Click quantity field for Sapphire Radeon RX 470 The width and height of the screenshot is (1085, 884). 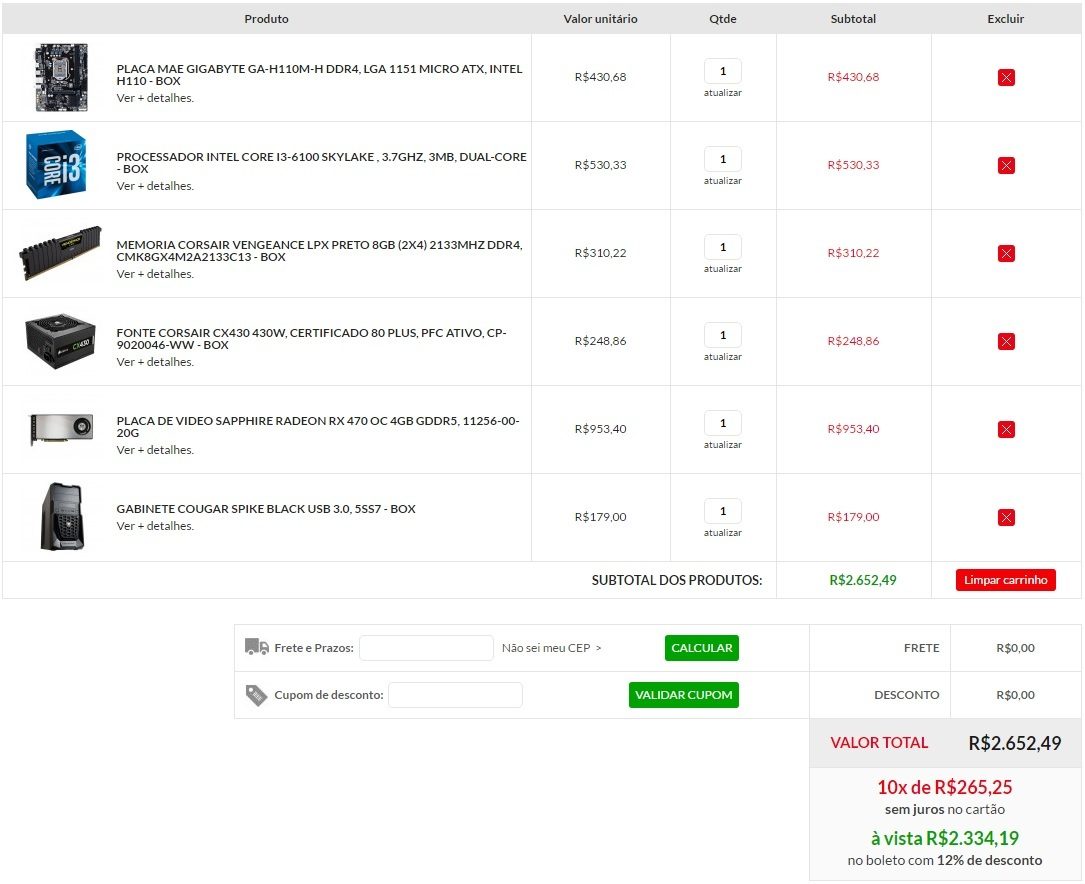723,423
